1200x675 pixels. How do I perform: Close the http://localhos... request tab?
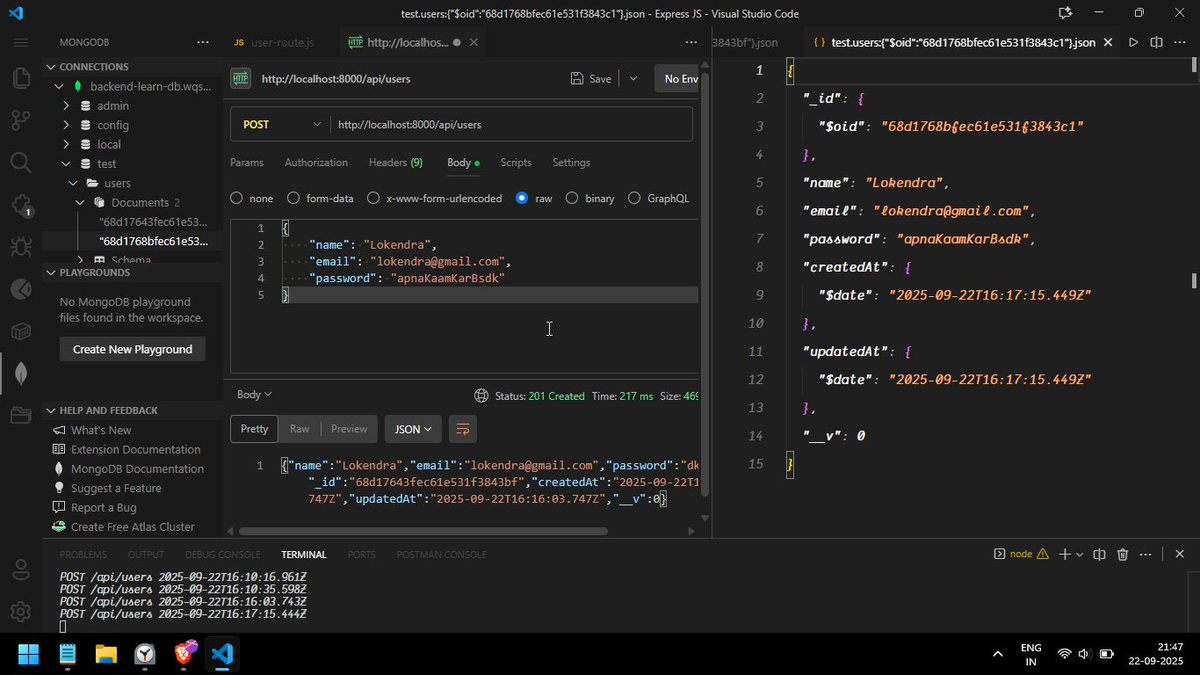pyautogui.click(x=474, y=43)
